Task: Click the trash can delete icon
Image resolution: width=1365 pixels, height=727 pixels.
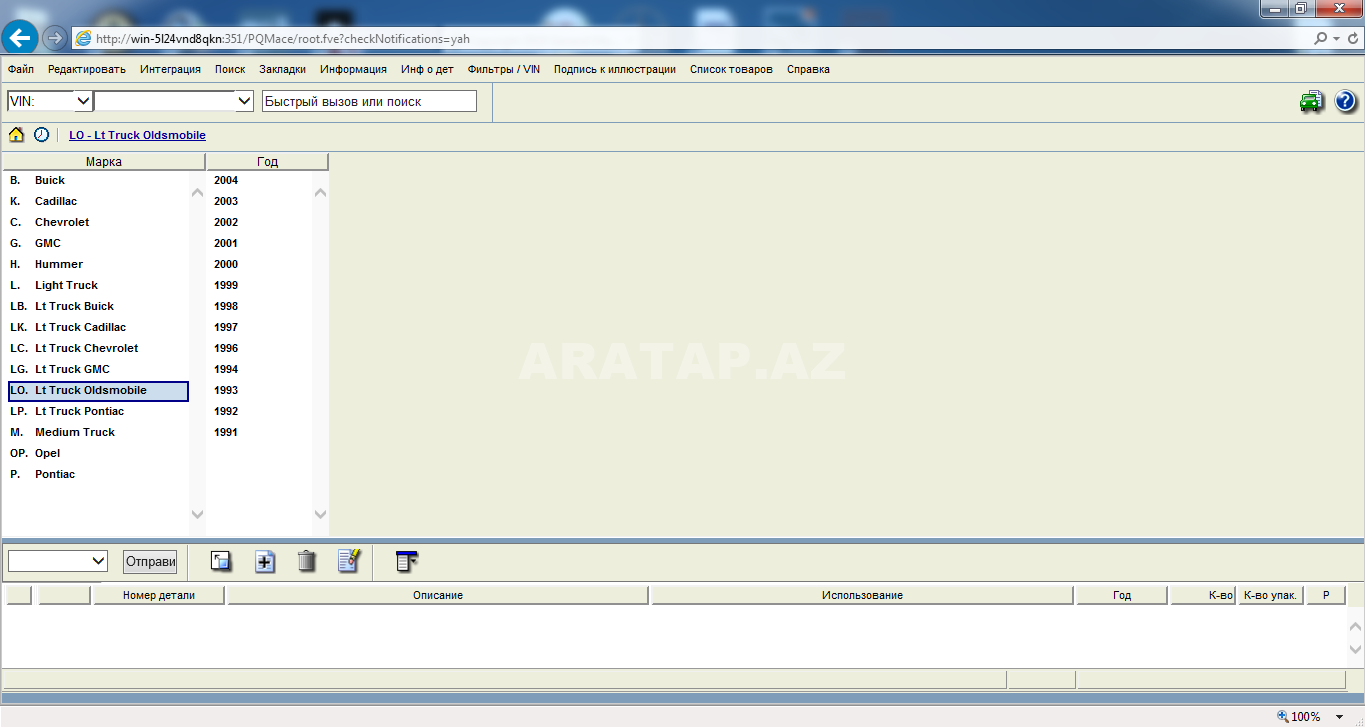Action: click(307, 561)
